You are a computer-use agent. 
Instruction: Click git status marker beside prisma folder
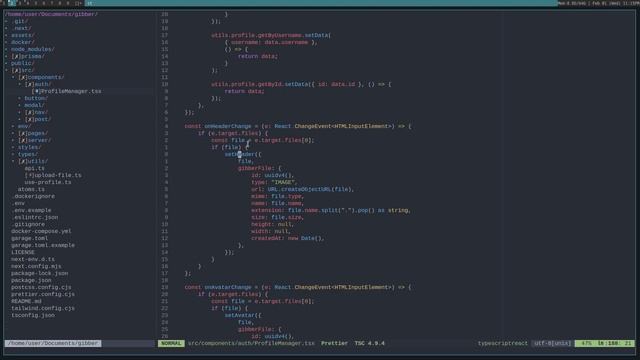click(x=16, y=56)
